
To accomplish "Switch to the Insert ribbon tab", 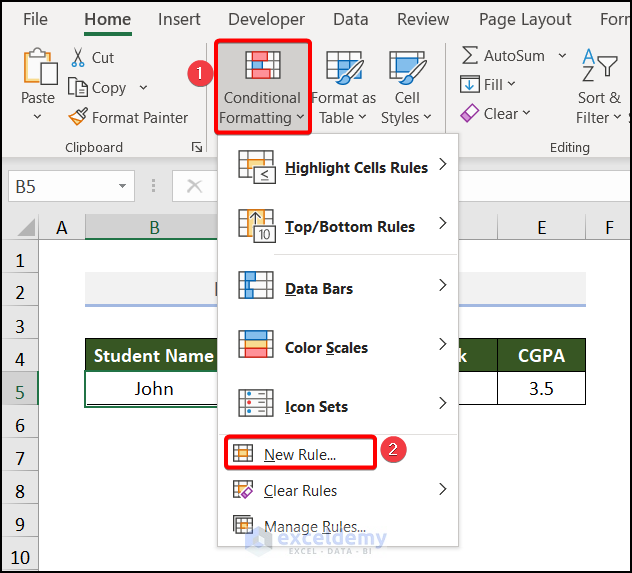I will [x=179, y=20].
